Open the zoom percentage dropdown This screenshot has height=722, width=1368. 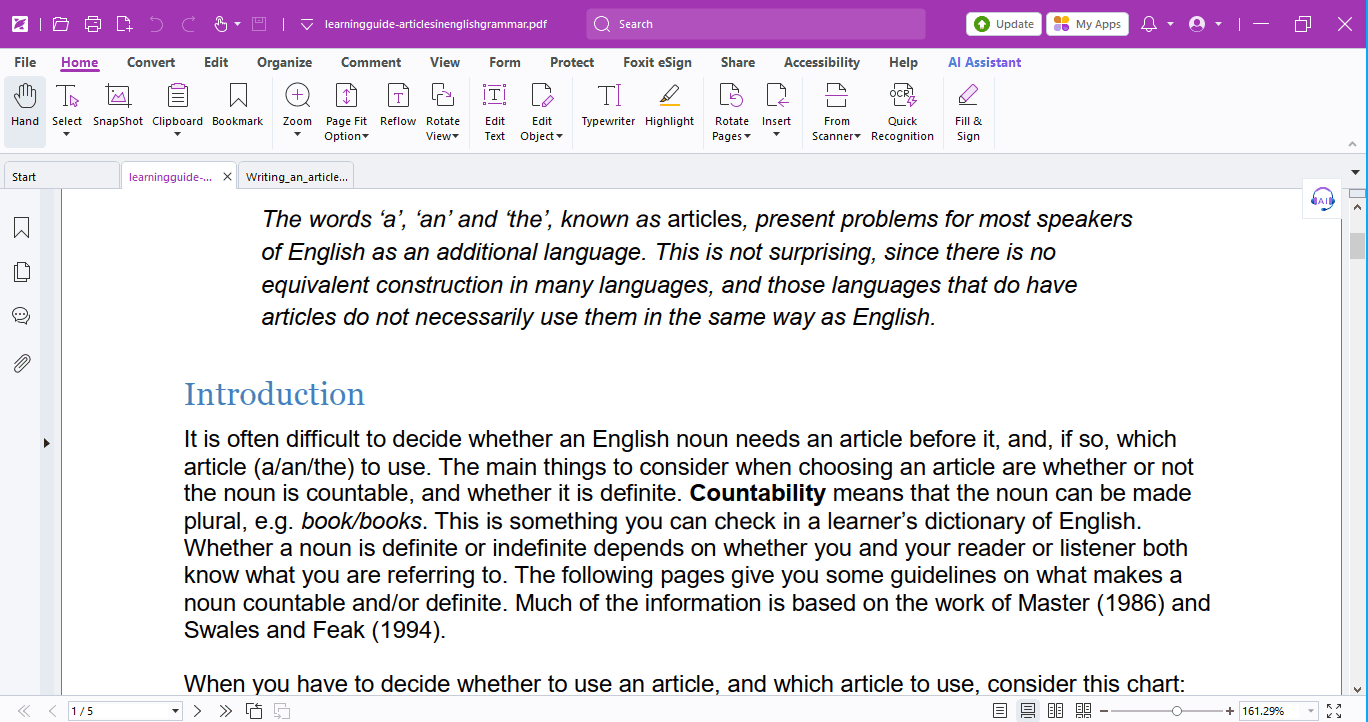1311,711
